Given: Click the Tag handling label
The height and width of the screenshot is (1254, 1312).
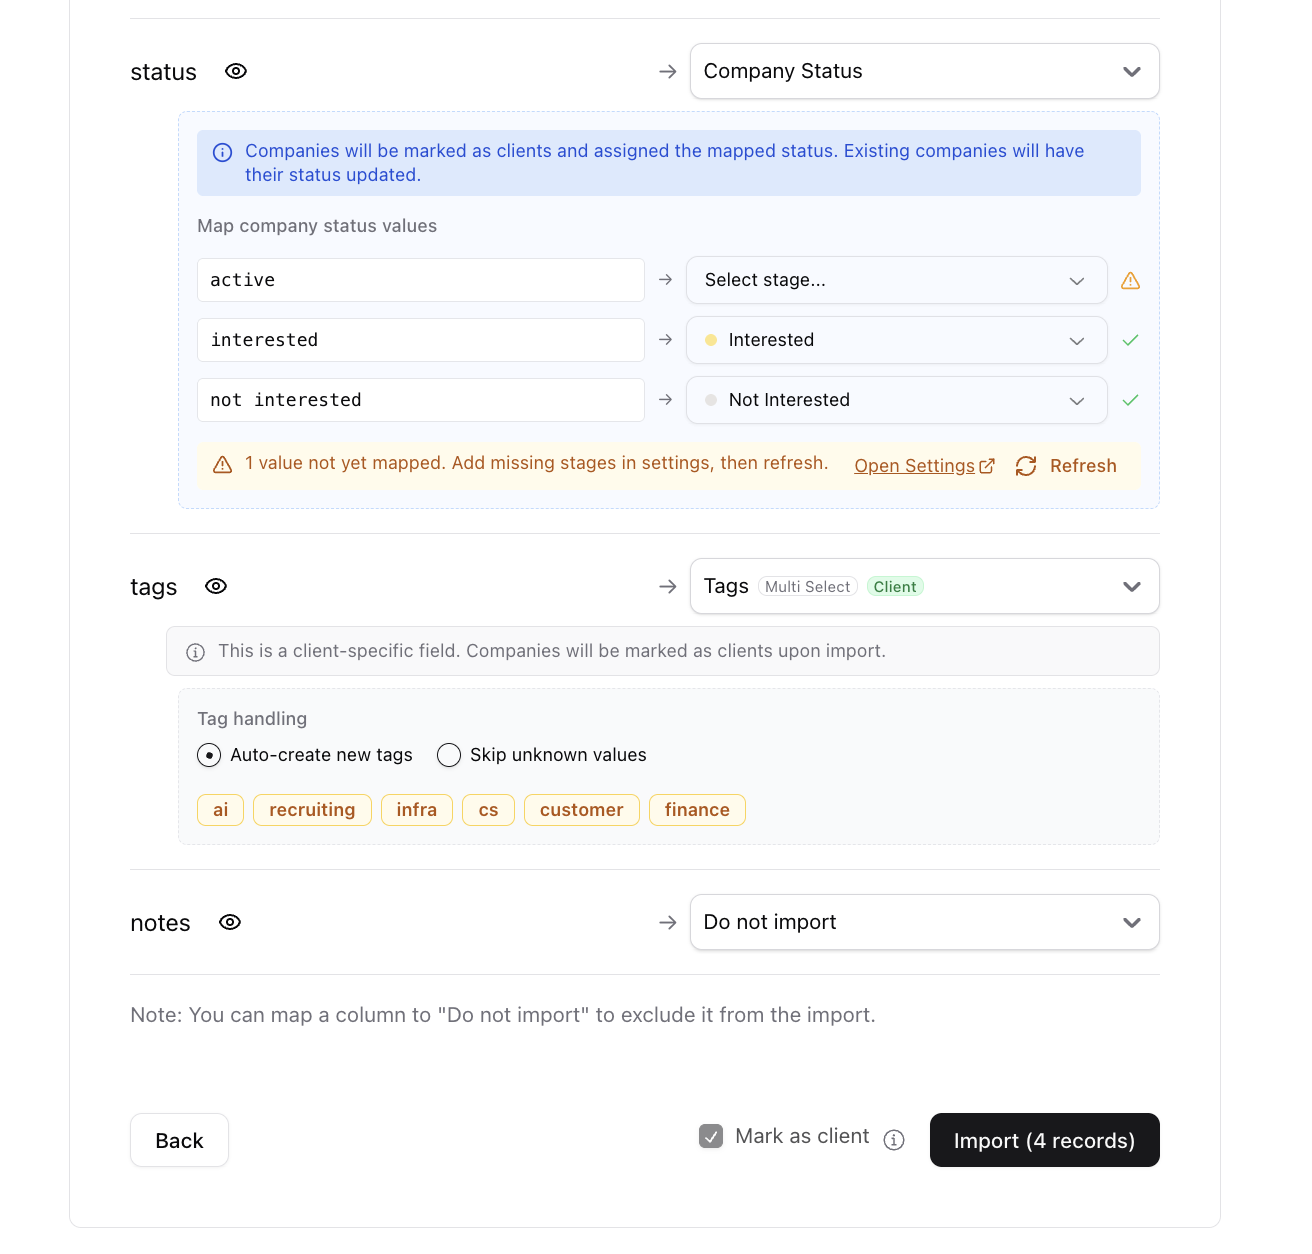Looking at the screenshot, I should click(x=252, y=719).
